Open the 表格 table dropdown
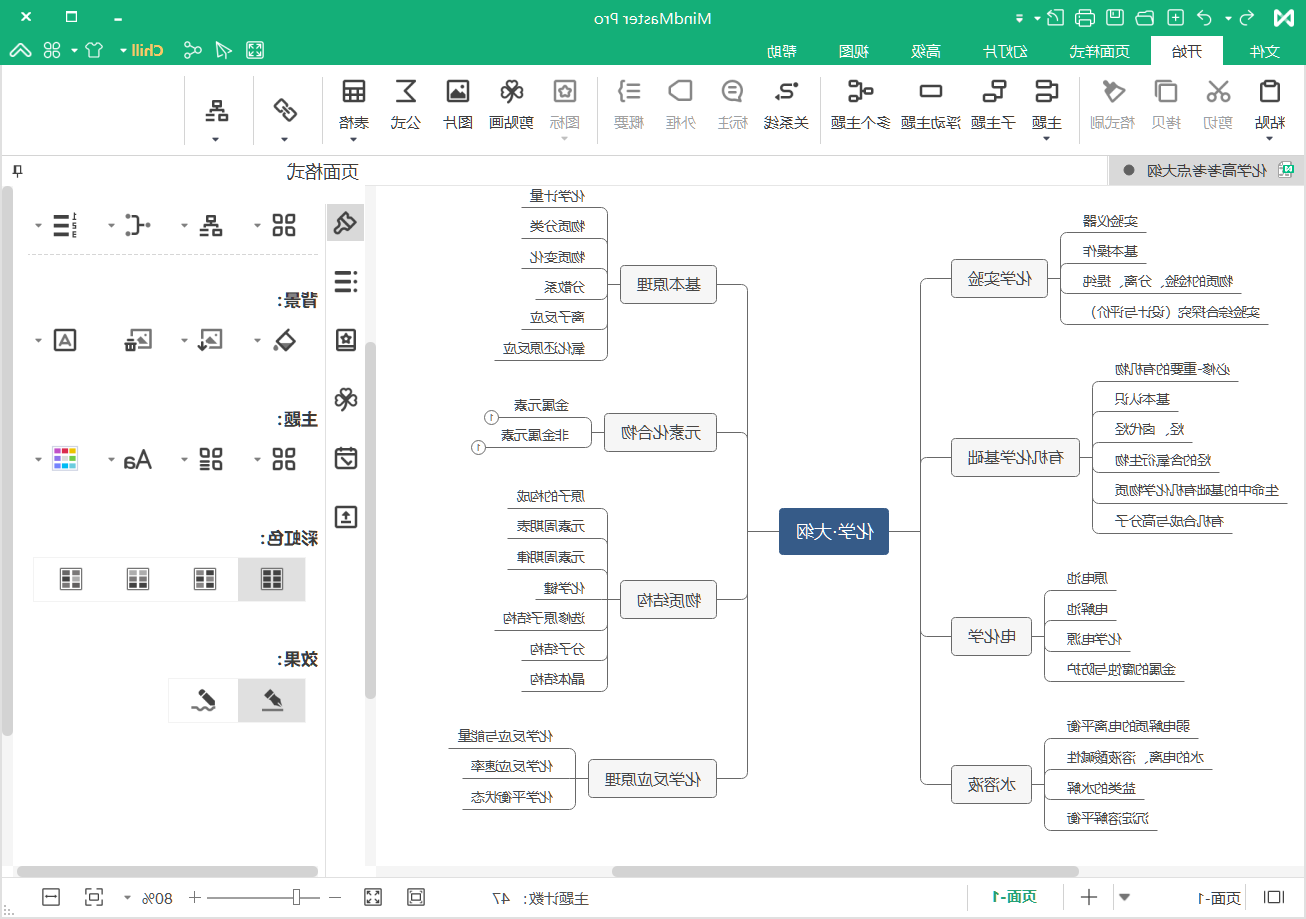This screenshot has height=919, width=1306. [x=353, y=139]
